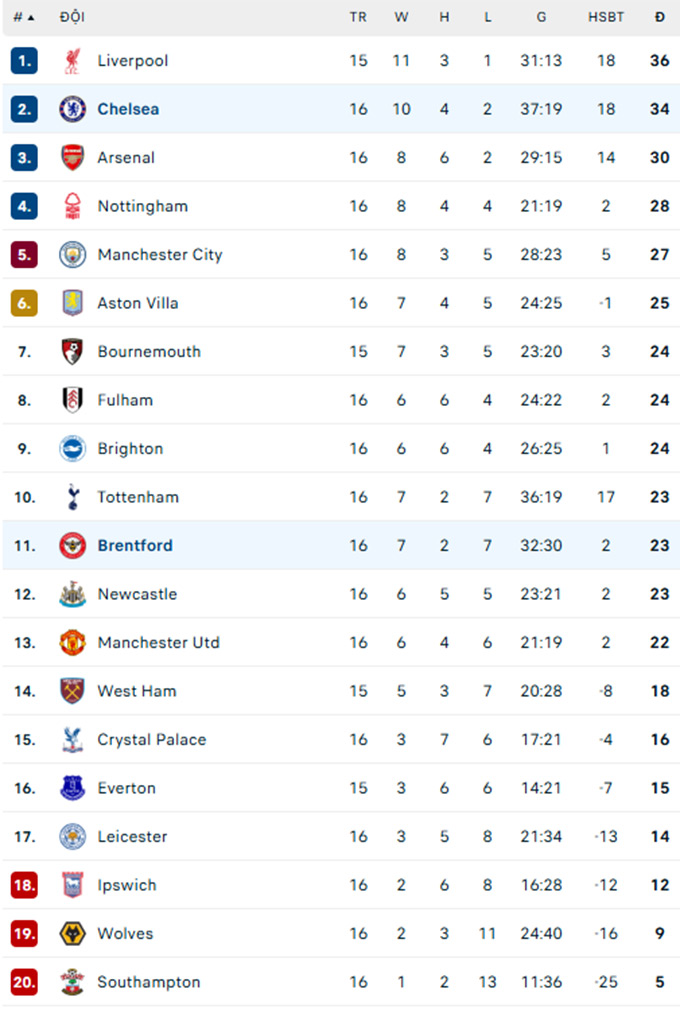Click the Tottenham cockerel crest icon
This screenshot has height=1009, width=680.
click(x=73, y=497)
